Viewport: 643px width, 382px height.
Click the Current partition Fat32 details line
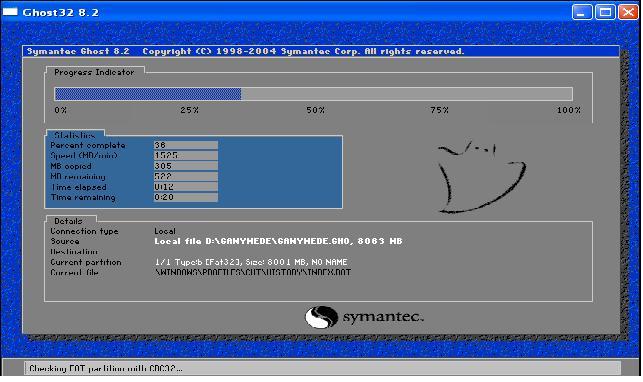(251, 262)
